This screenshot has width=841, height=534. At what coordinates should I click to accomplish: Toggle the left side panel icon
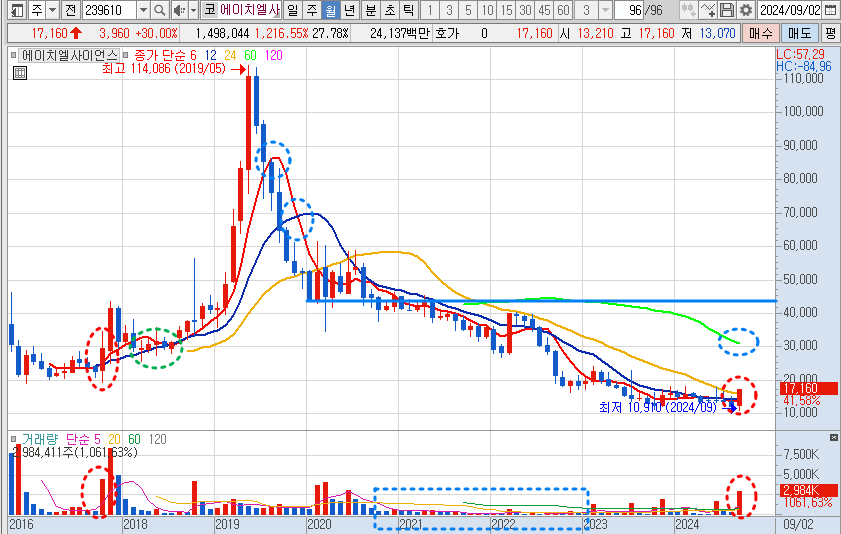pos(17,10)
